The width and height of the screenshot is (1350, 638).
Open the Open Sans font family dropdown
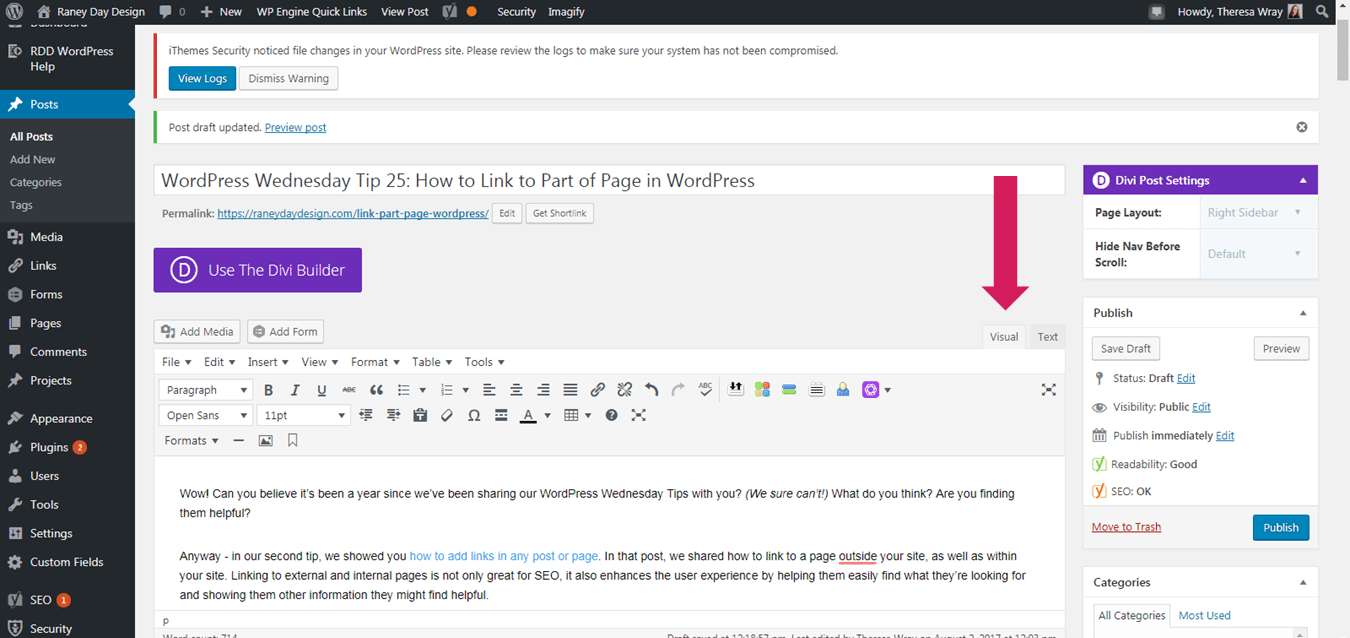coord(205,415)
